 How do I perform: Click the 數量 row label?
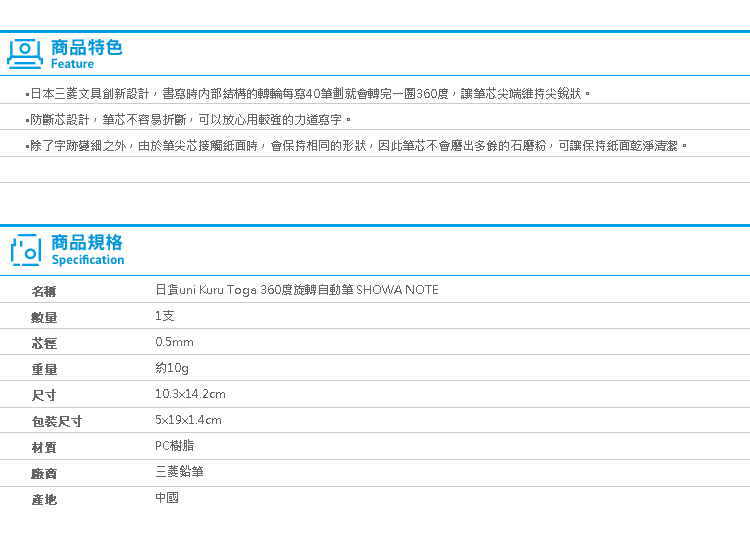point(44,317)
